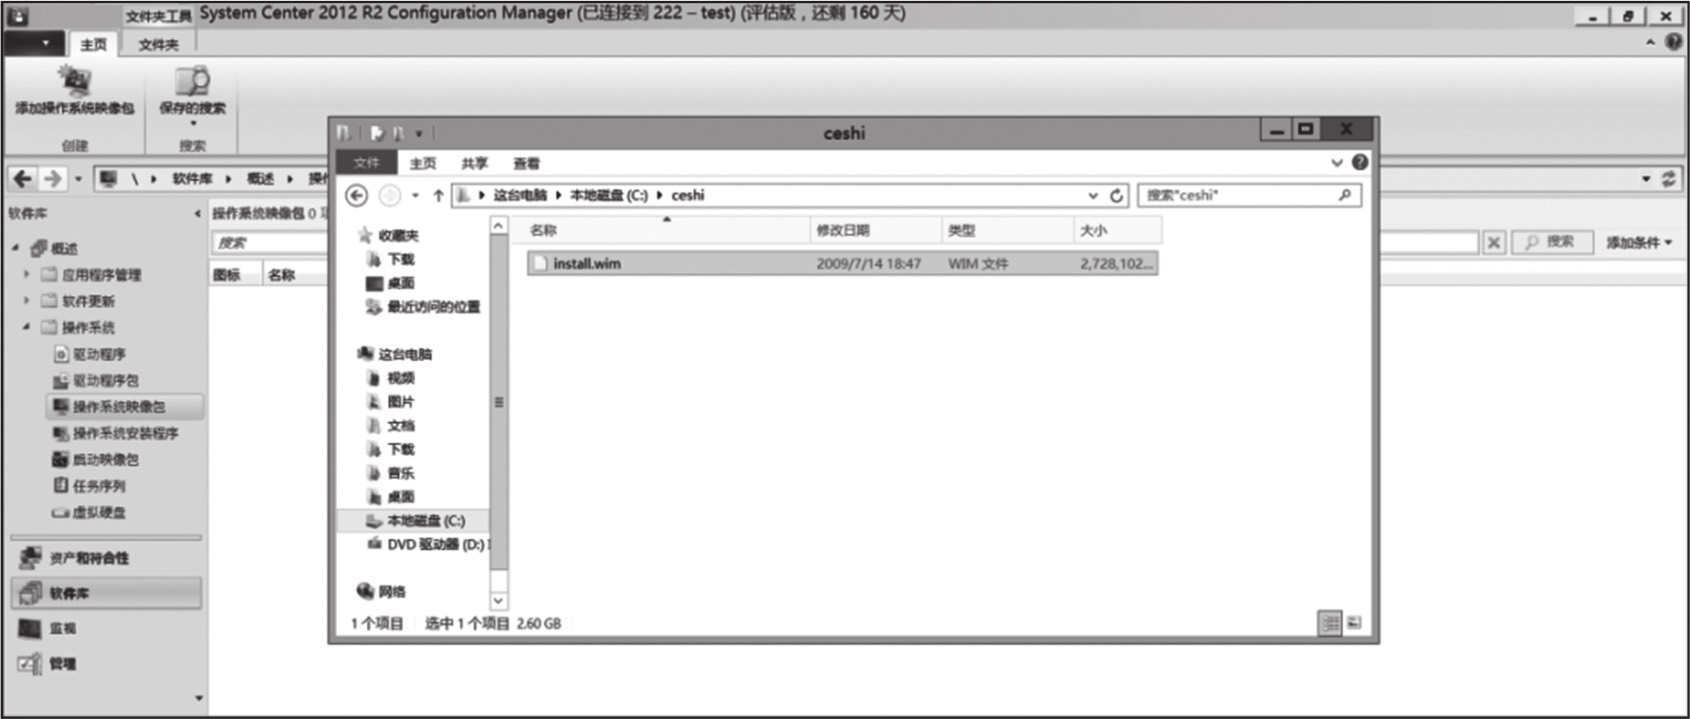Viewport: 1690px width, 719px height.
Task: Switch to 主页 tab in Configuration Manager
Action: point(93,44)
